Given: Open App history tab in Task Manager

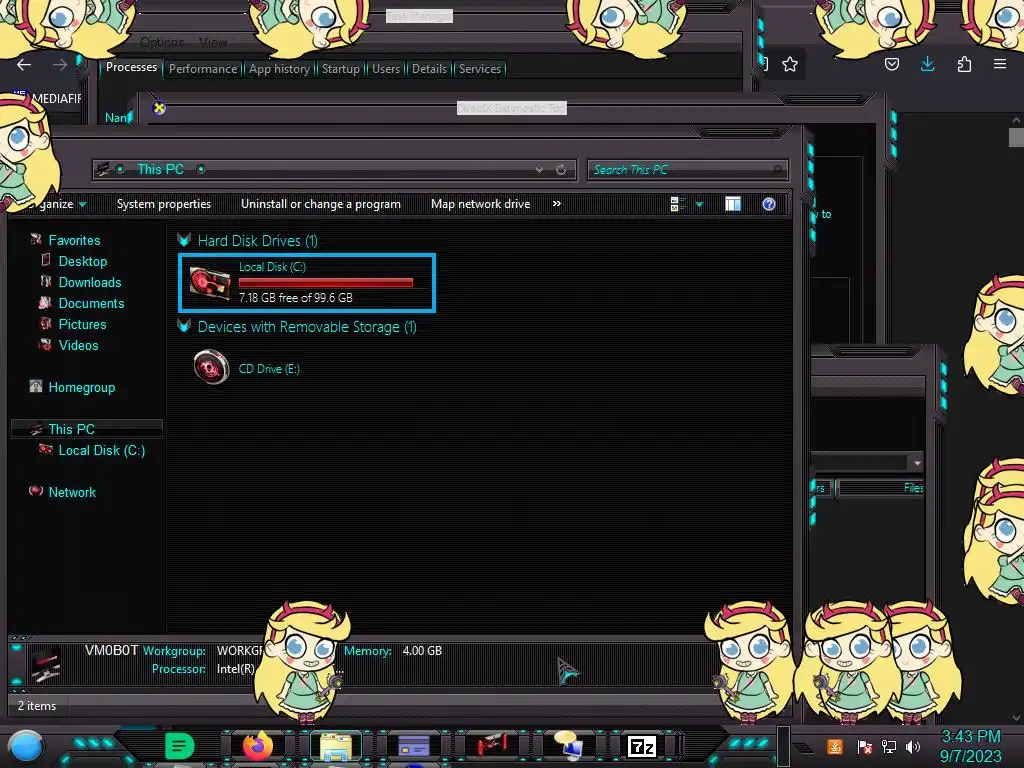Looking at the screenshot, I should (x=279, y=69).
